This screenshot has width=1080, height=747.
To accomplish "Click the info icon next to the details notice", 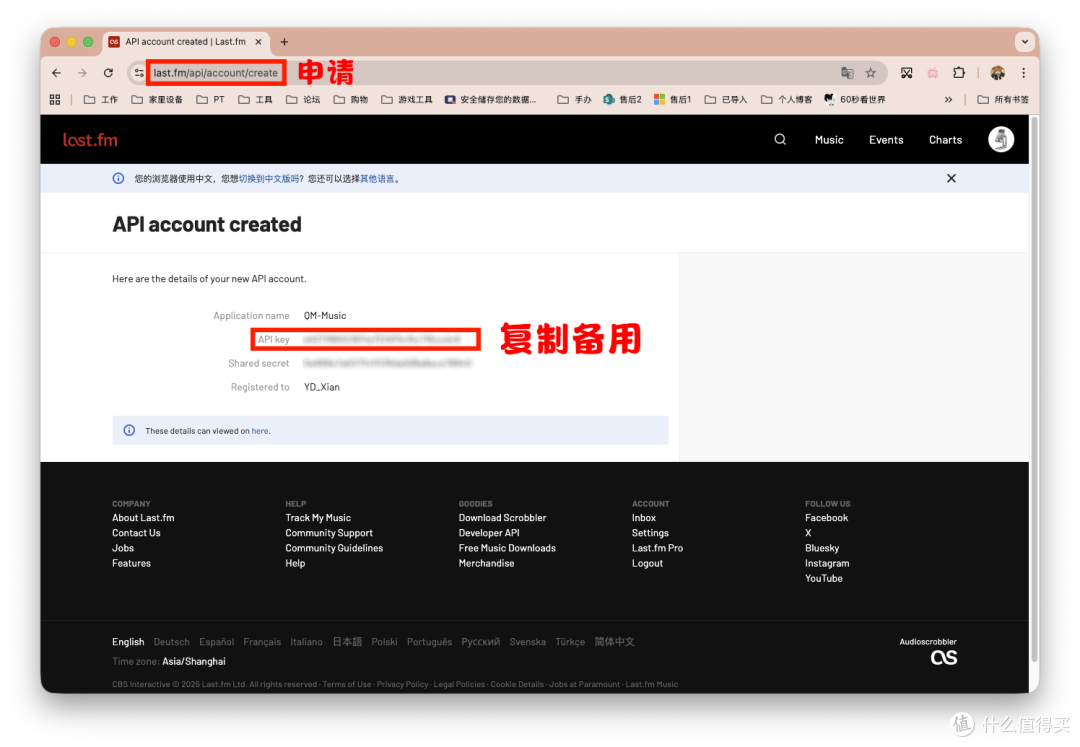I will (128, 429).
